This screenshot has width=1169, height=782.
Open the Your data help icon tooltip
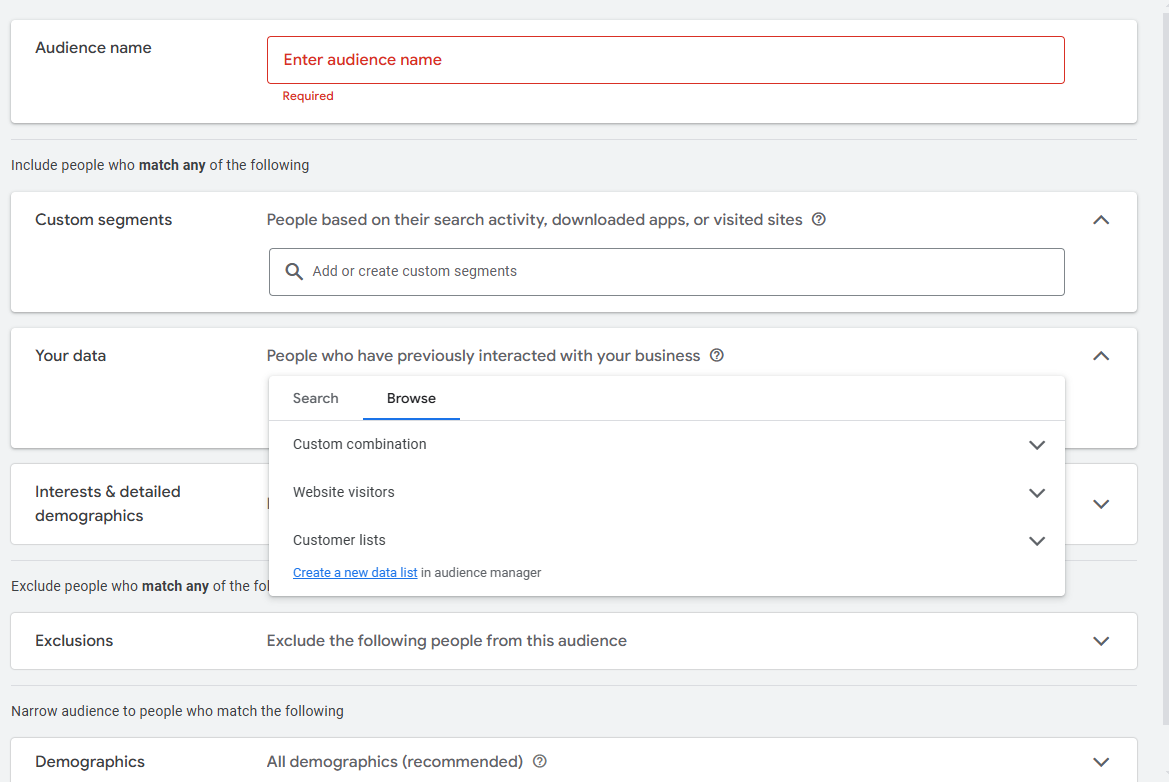point(717,355)
